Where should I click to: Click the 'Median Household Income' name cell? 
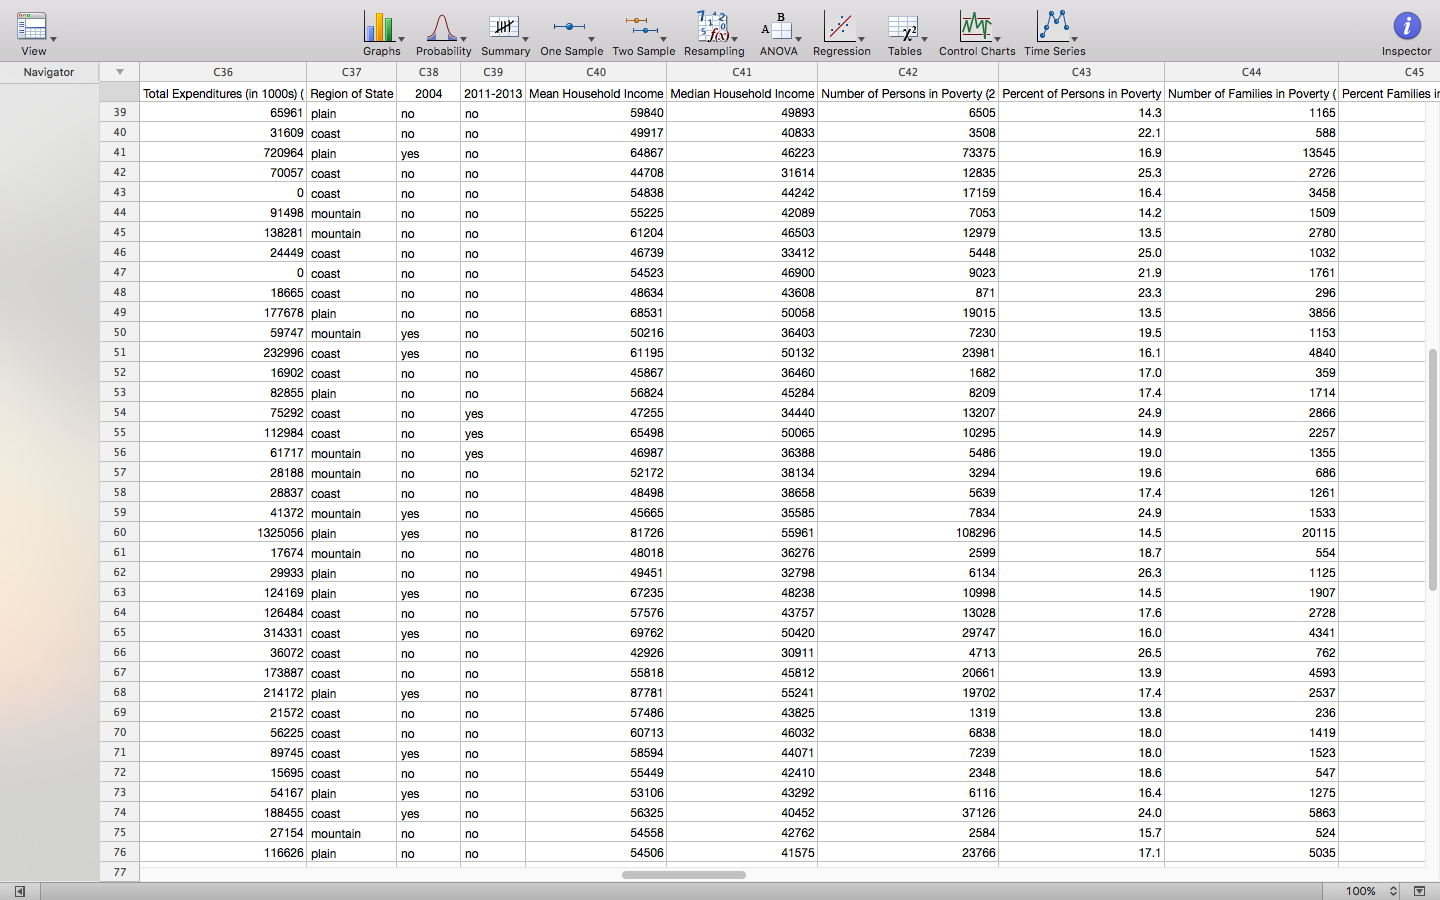742,93
